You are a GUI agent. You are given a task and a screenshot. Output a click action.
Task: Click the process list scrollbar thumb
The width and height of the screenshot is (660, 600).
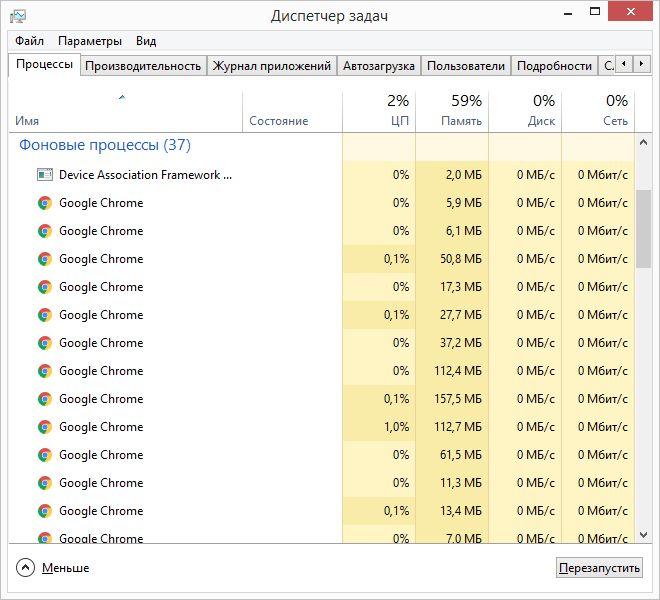643,229
